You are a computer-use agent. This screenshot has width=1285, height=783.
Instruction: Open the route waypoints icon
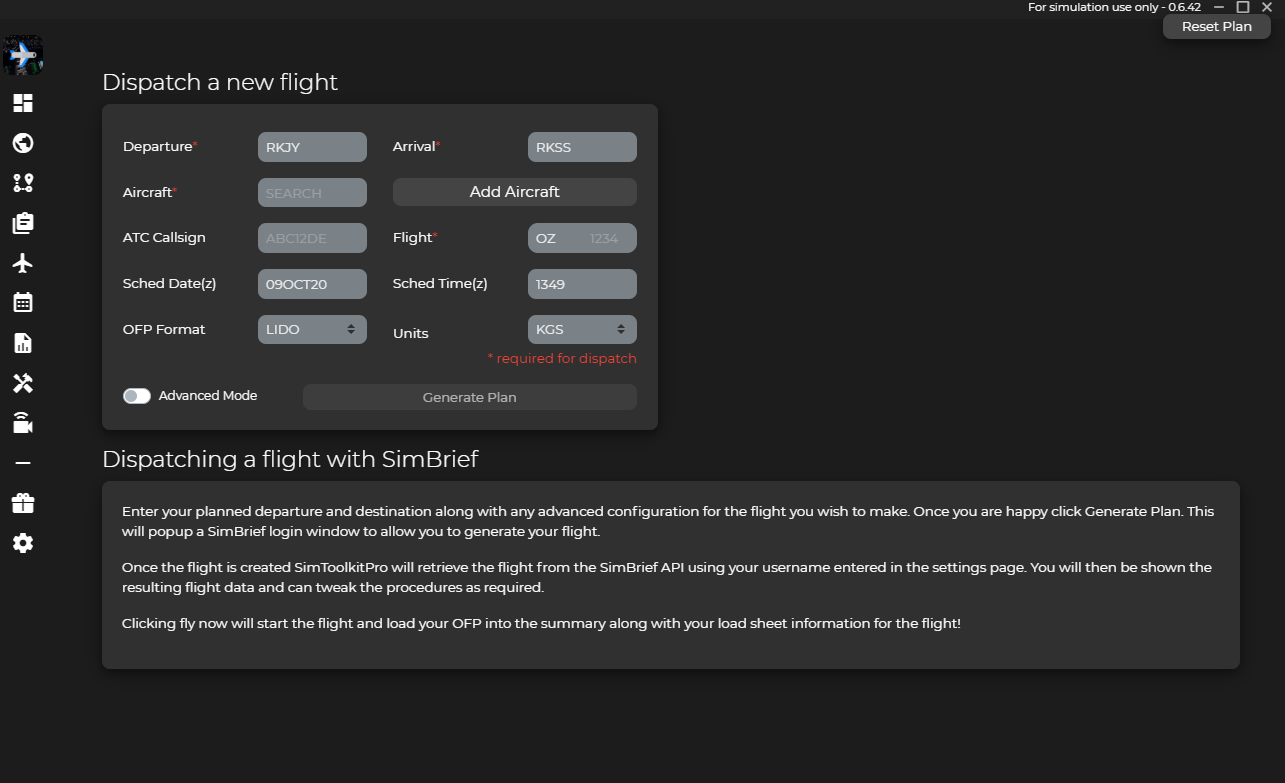tap(23, 183)
